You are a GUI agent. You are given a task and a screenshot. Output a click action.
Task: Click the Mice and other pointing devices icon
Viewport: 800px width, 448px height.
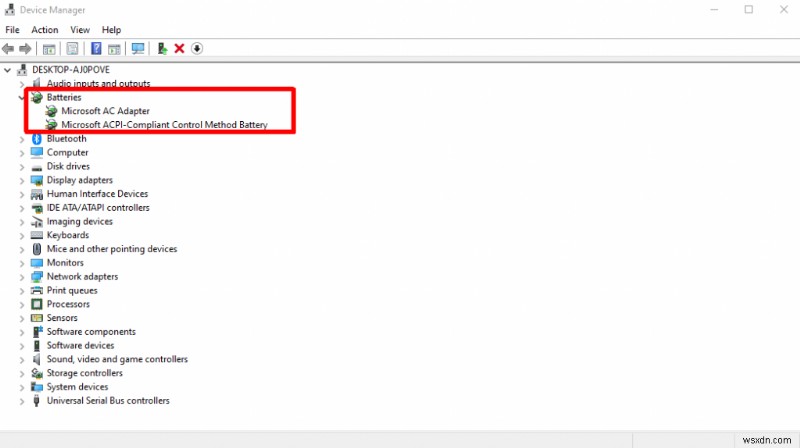[37, 249]
